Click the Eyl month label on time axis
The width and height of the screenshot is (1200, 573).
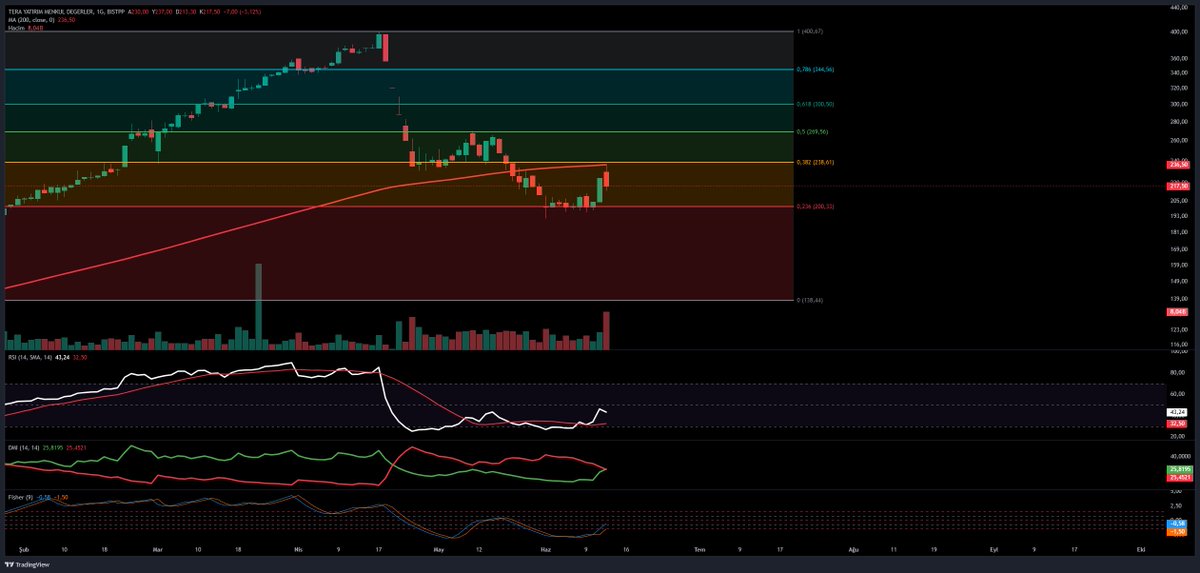[x=994, y=549]
